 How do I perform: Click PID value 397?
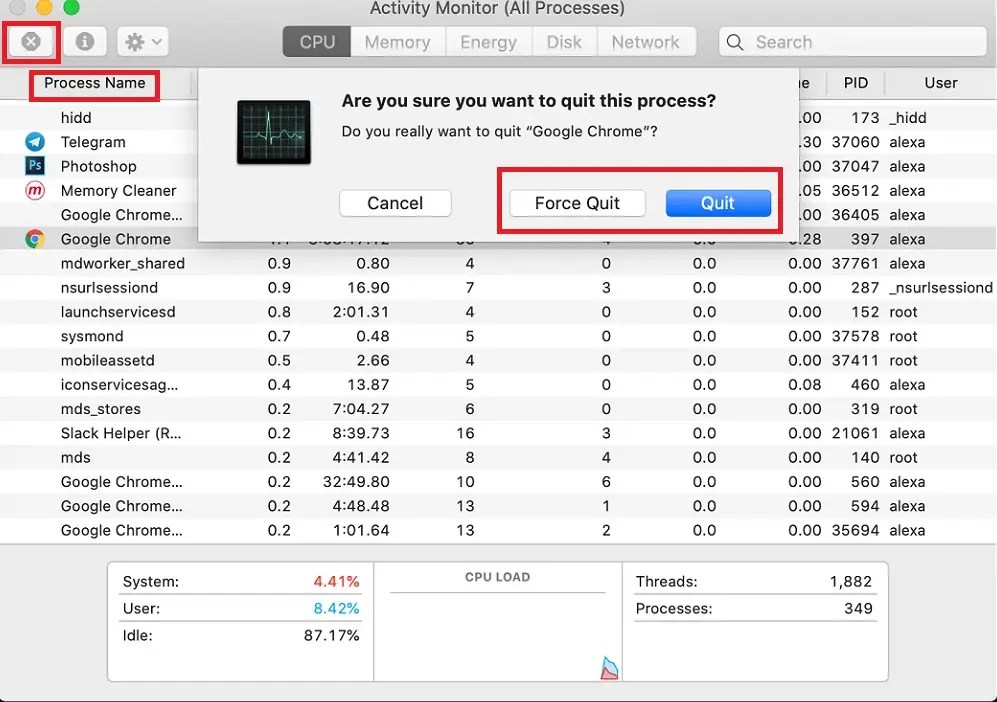point(865,239)
